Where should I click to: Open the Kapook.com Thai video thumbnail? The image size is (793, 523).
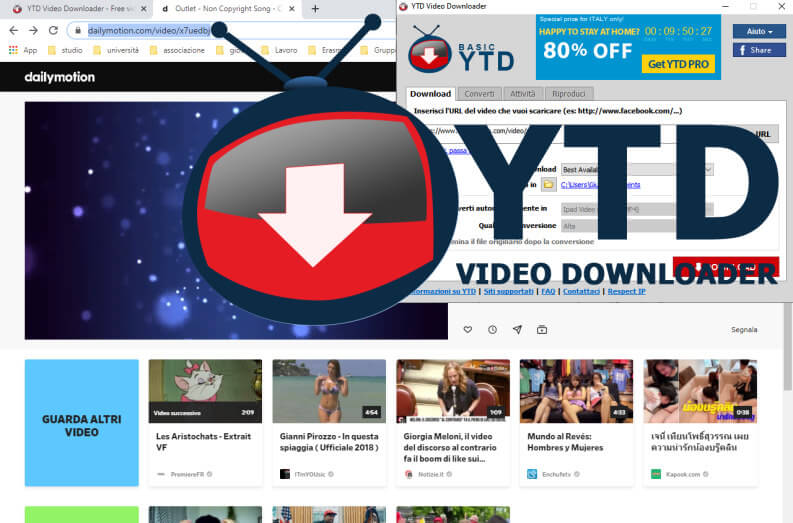700,391
